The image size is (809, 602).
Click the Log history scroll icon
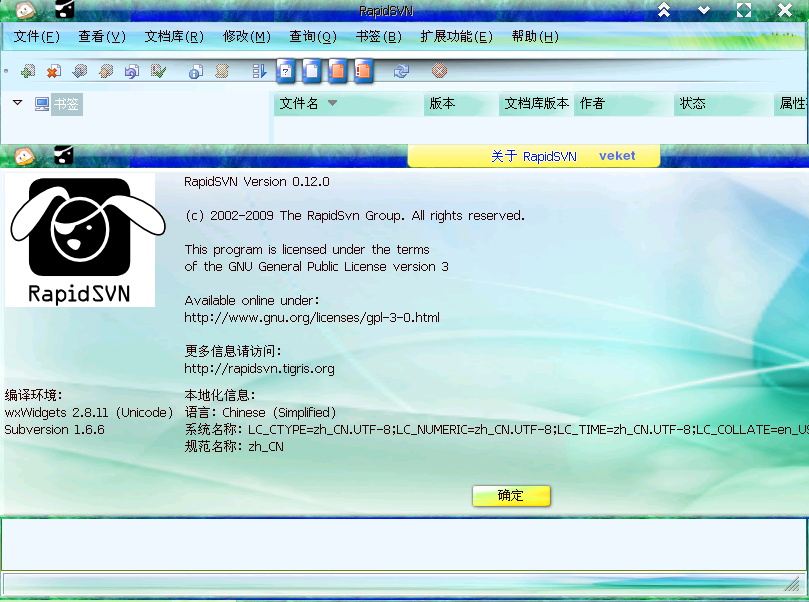point(222,71)
